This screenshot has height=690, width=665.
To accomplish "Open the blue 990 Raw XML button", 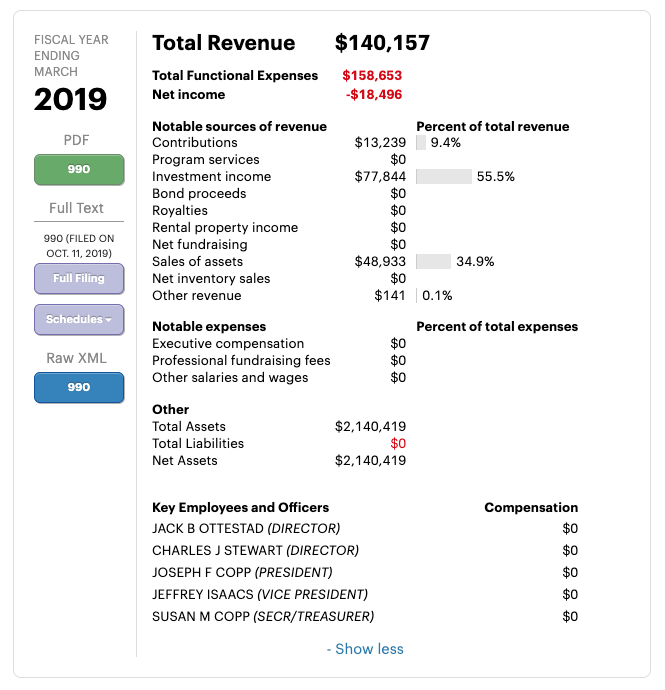I will (79, 387).
